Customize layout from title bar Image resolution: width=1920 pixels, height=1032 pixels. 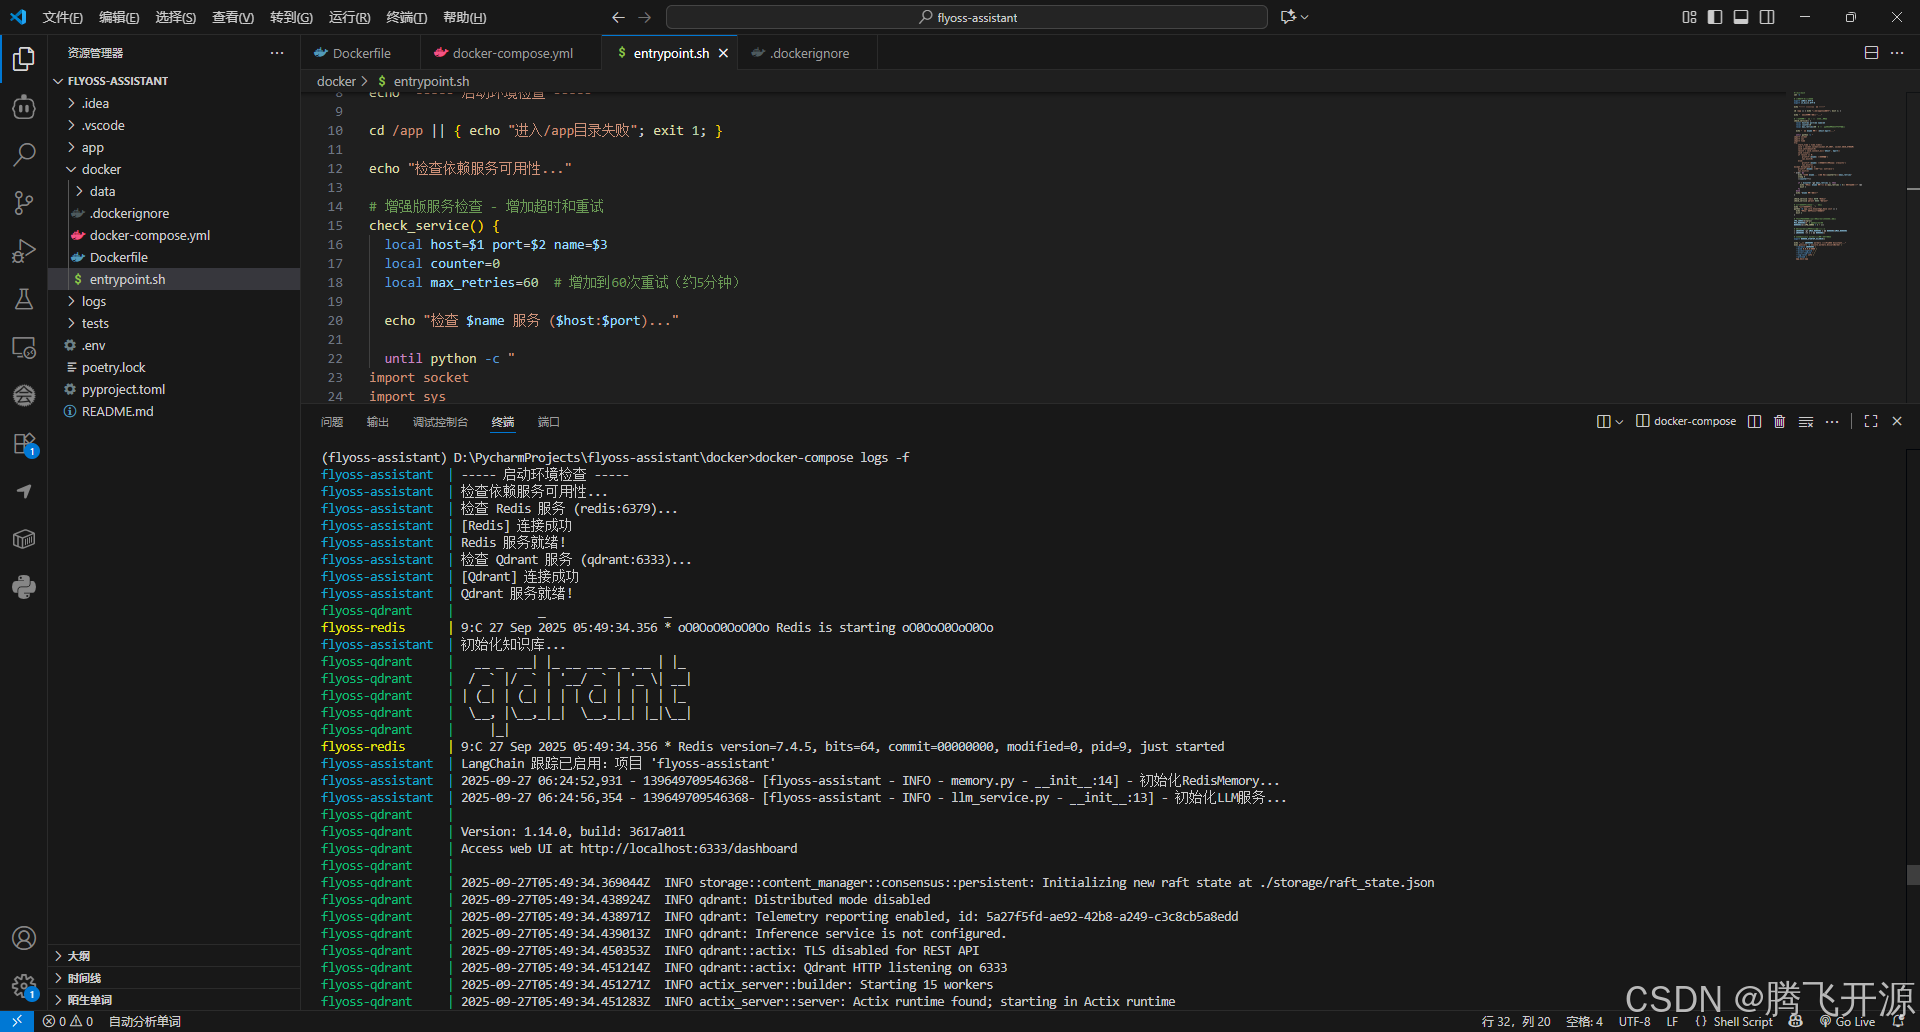(x=1689, y=17)
